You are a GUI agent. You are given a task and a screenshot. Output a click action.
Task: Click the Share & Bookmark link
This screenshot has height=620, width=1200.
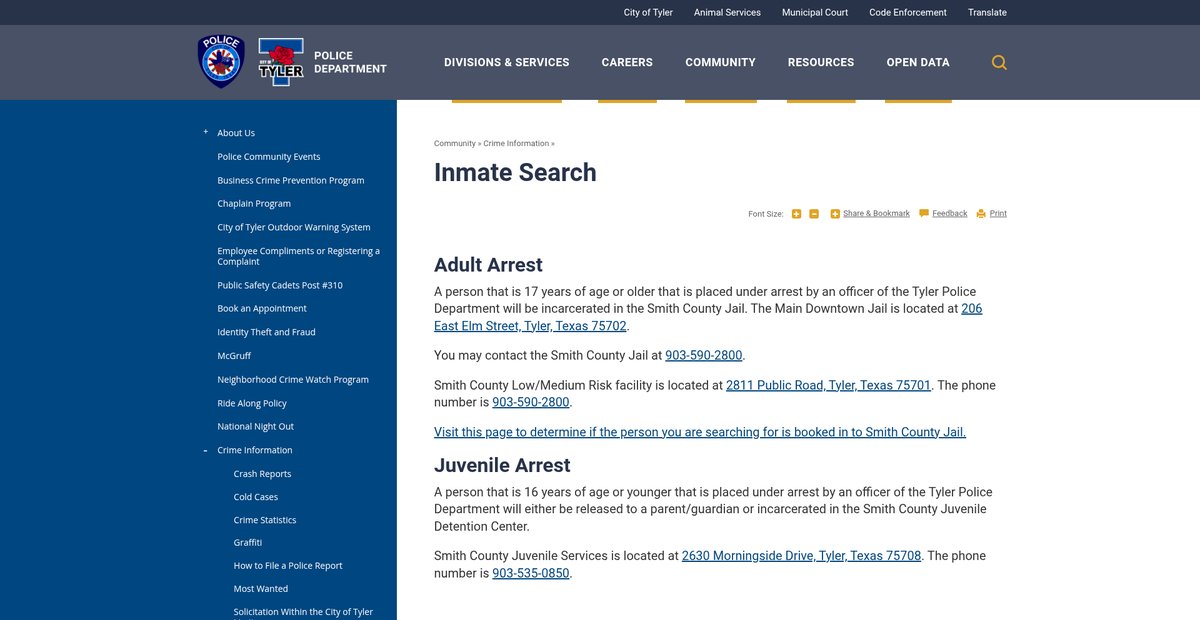(875, 214)
